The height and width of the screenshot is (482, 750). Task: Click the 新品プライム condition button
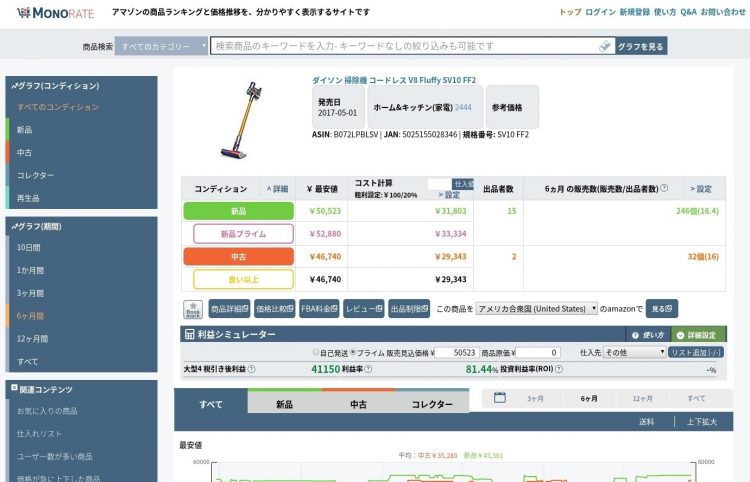click(243, 234)
